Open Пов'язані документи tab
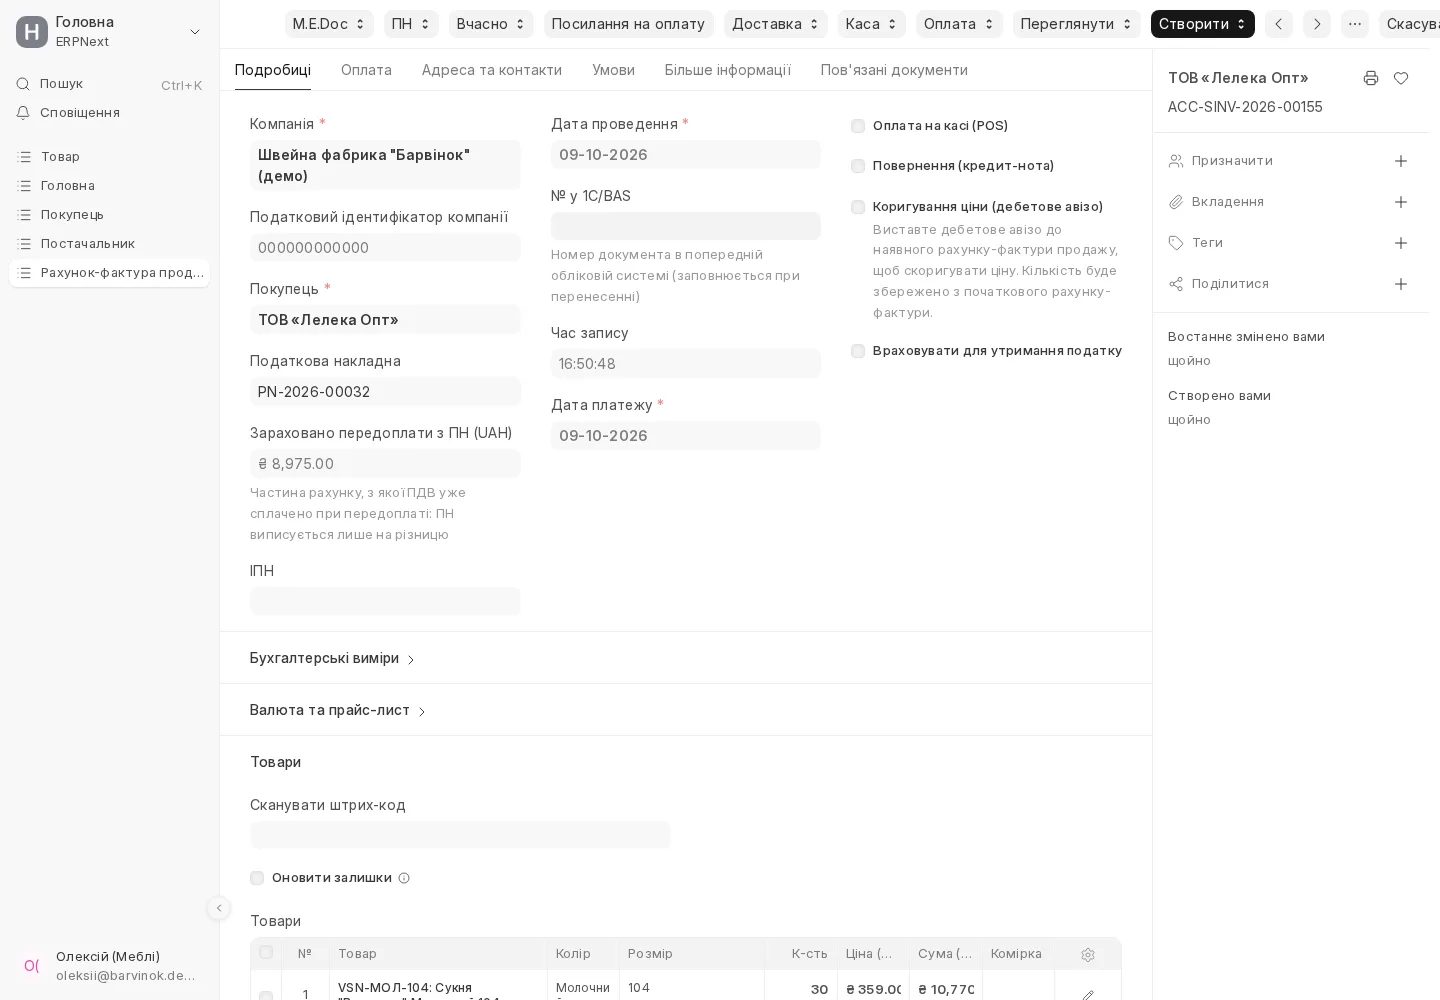This screenshot has height=1000, width=1440. point(894,70)
